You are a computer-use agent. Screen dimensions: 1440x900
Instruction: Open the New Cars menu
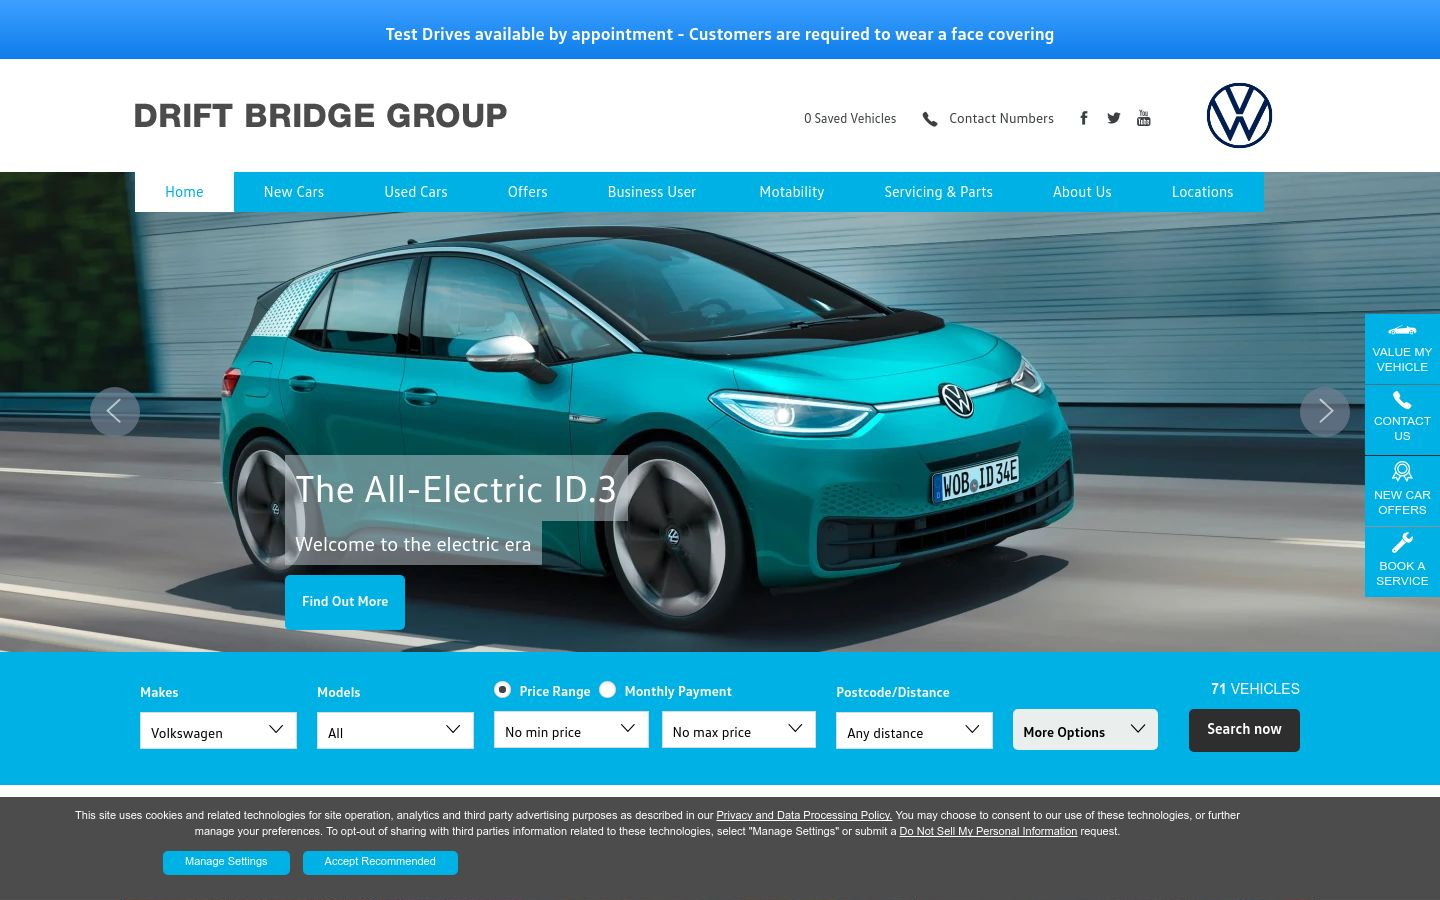(294, 192)
